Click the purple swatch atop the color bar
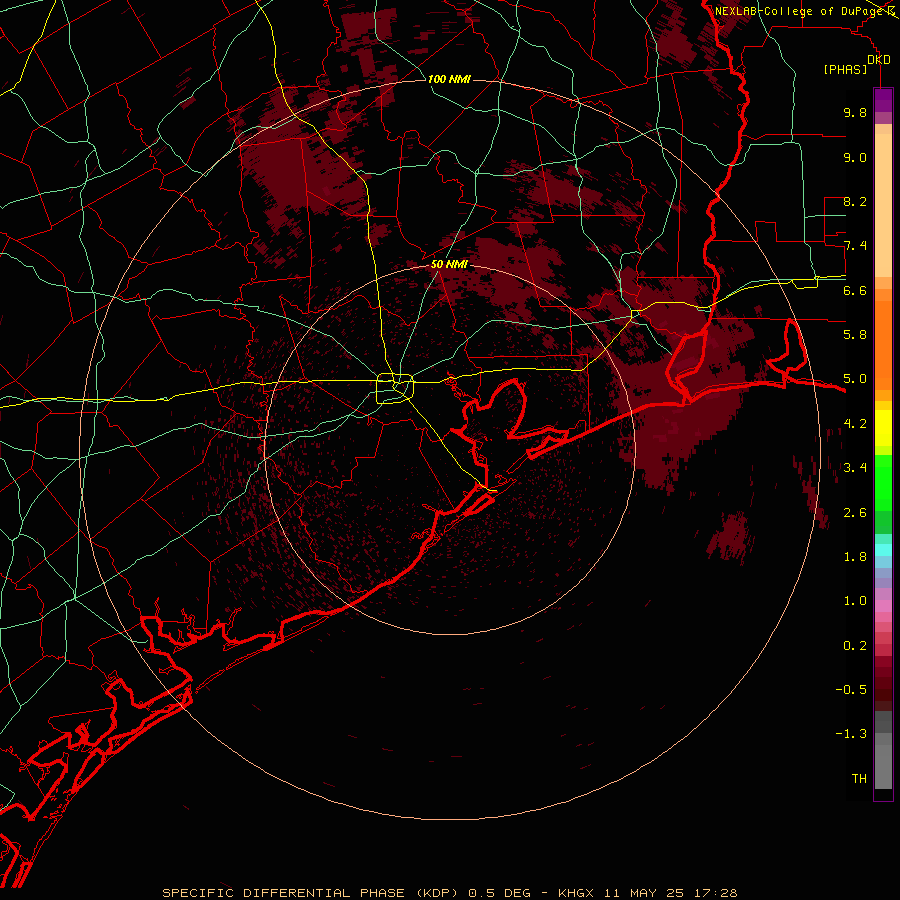The image size is (900, 900). tap(883, 100)
